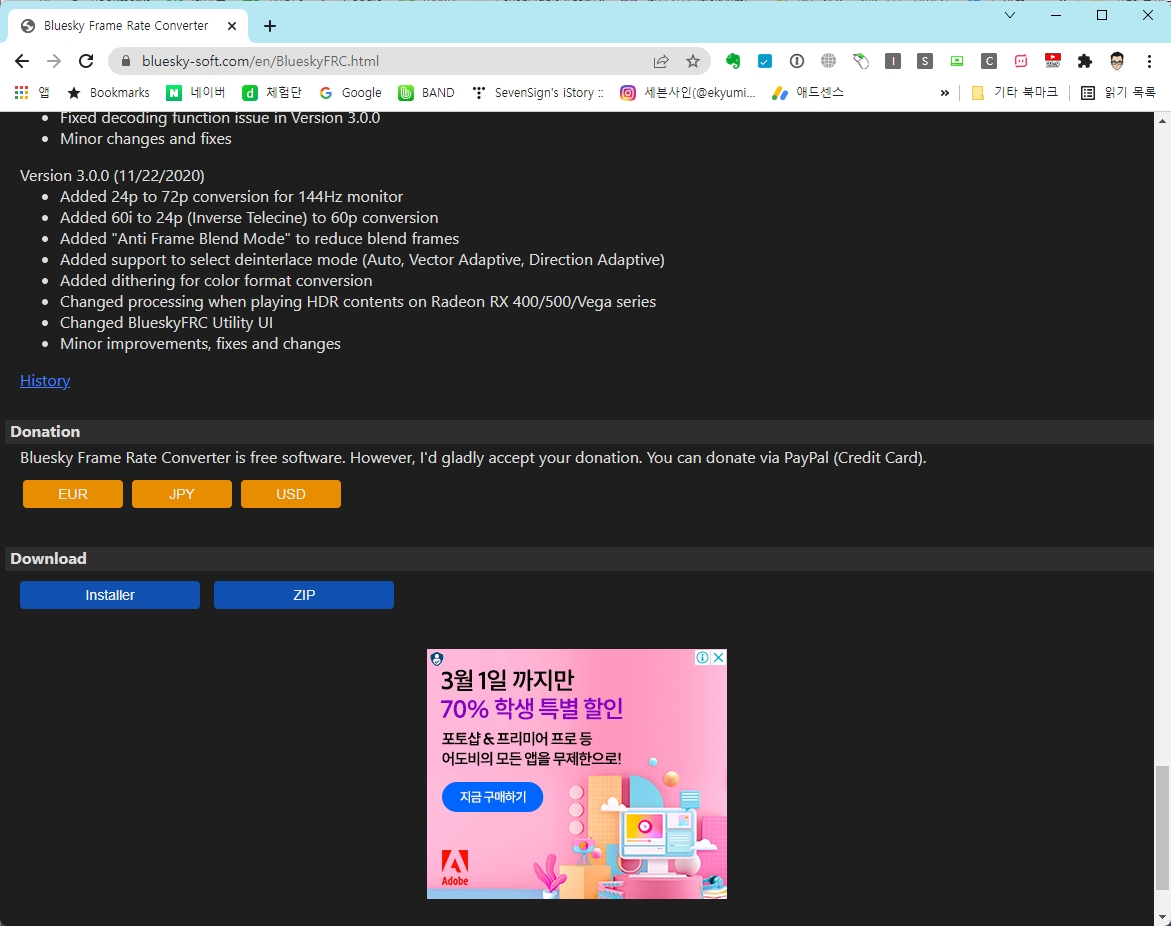Image resolution: width=1171 pixels, height=926 pixels.
Task: Click the 'Download' section heading
Action: click(49, 559)
